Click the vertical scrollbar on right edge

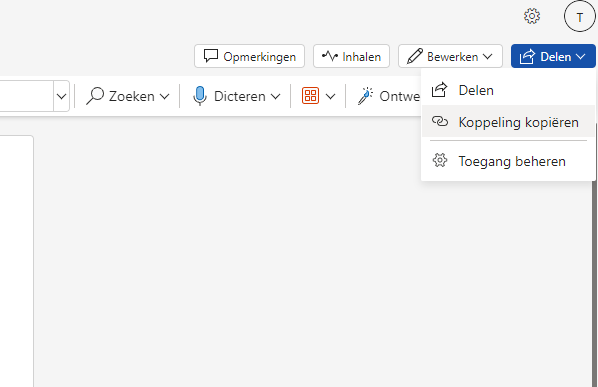(596, 284)
